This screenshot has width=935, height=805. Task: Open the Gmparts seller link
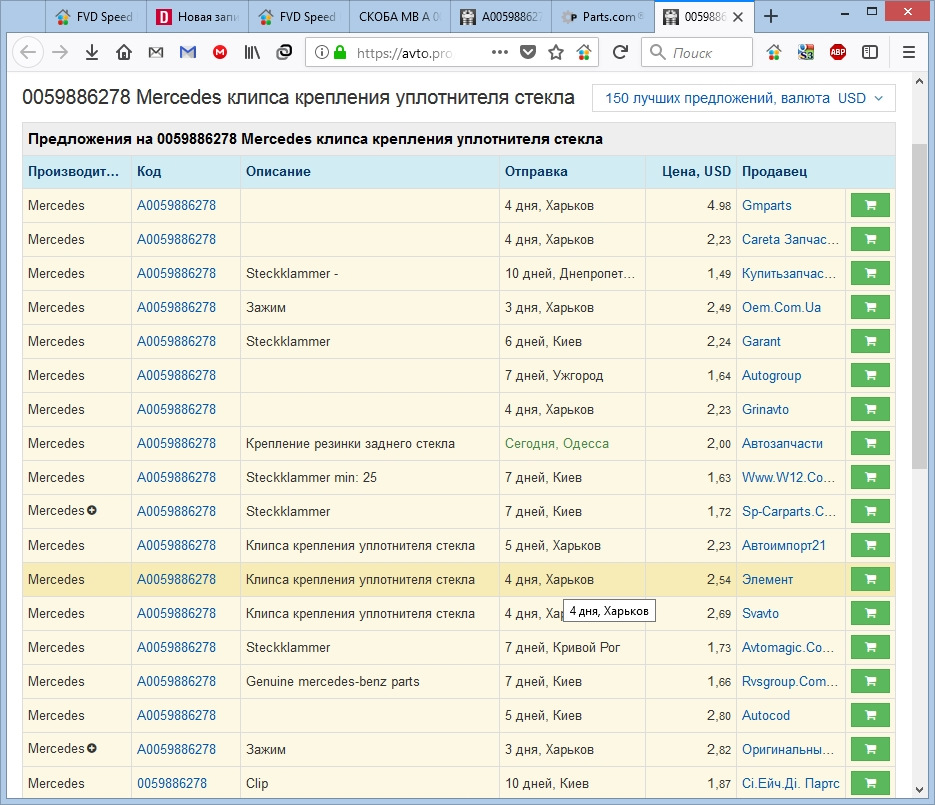pos(766,205)
